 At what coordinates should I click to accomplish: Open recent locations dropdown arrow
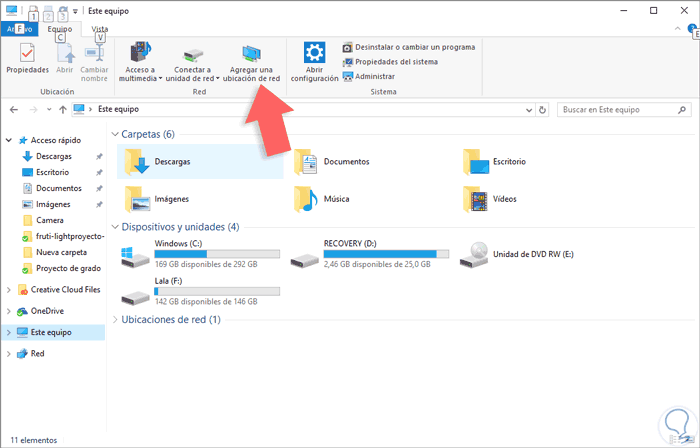coord(49,109)
